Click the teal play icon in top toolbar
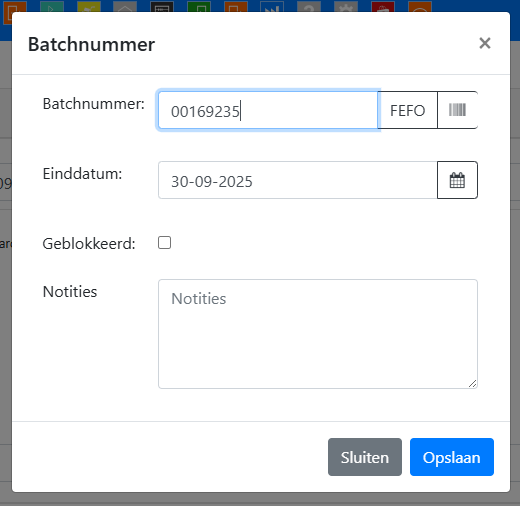Image resolution: width=520 pixels, height=506 pixels. coord(52,7)
